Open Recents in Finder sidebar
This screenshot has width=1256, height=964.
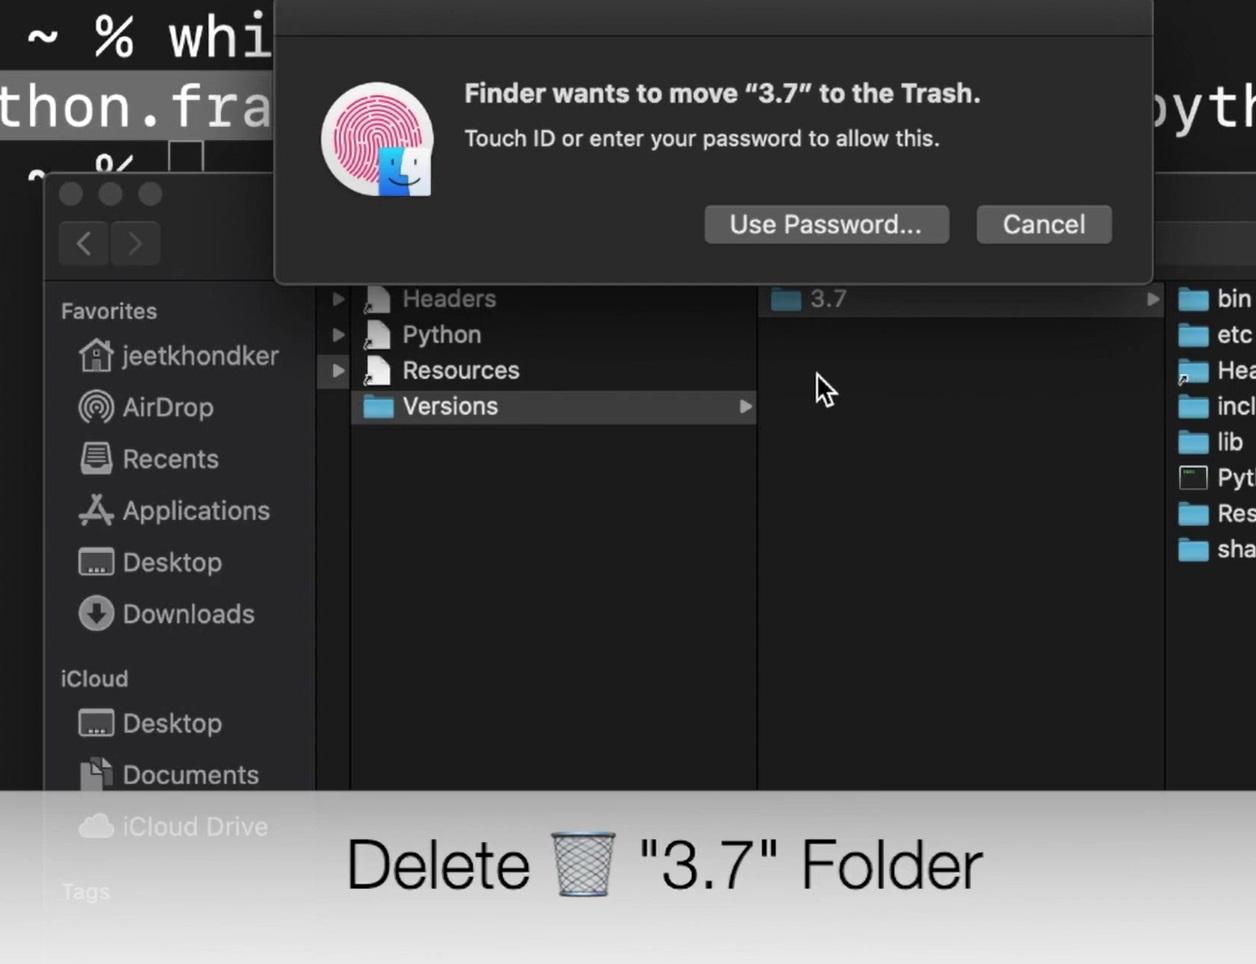(148, 459)
